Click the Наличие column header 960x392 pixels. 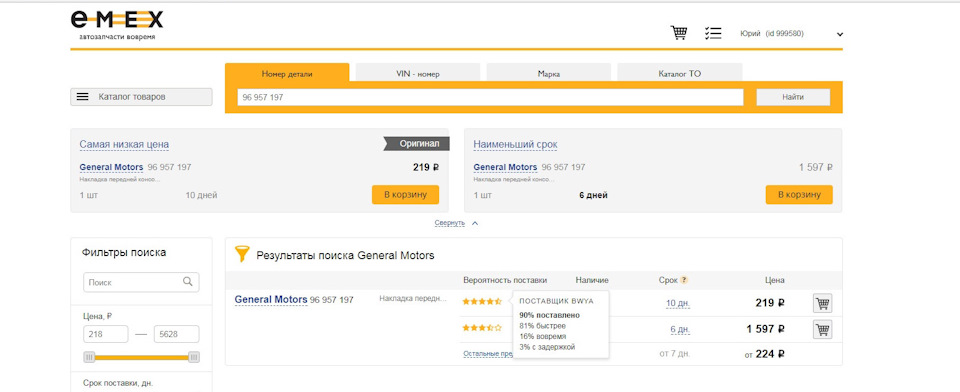pyautogui.click(x=592, y=280)
